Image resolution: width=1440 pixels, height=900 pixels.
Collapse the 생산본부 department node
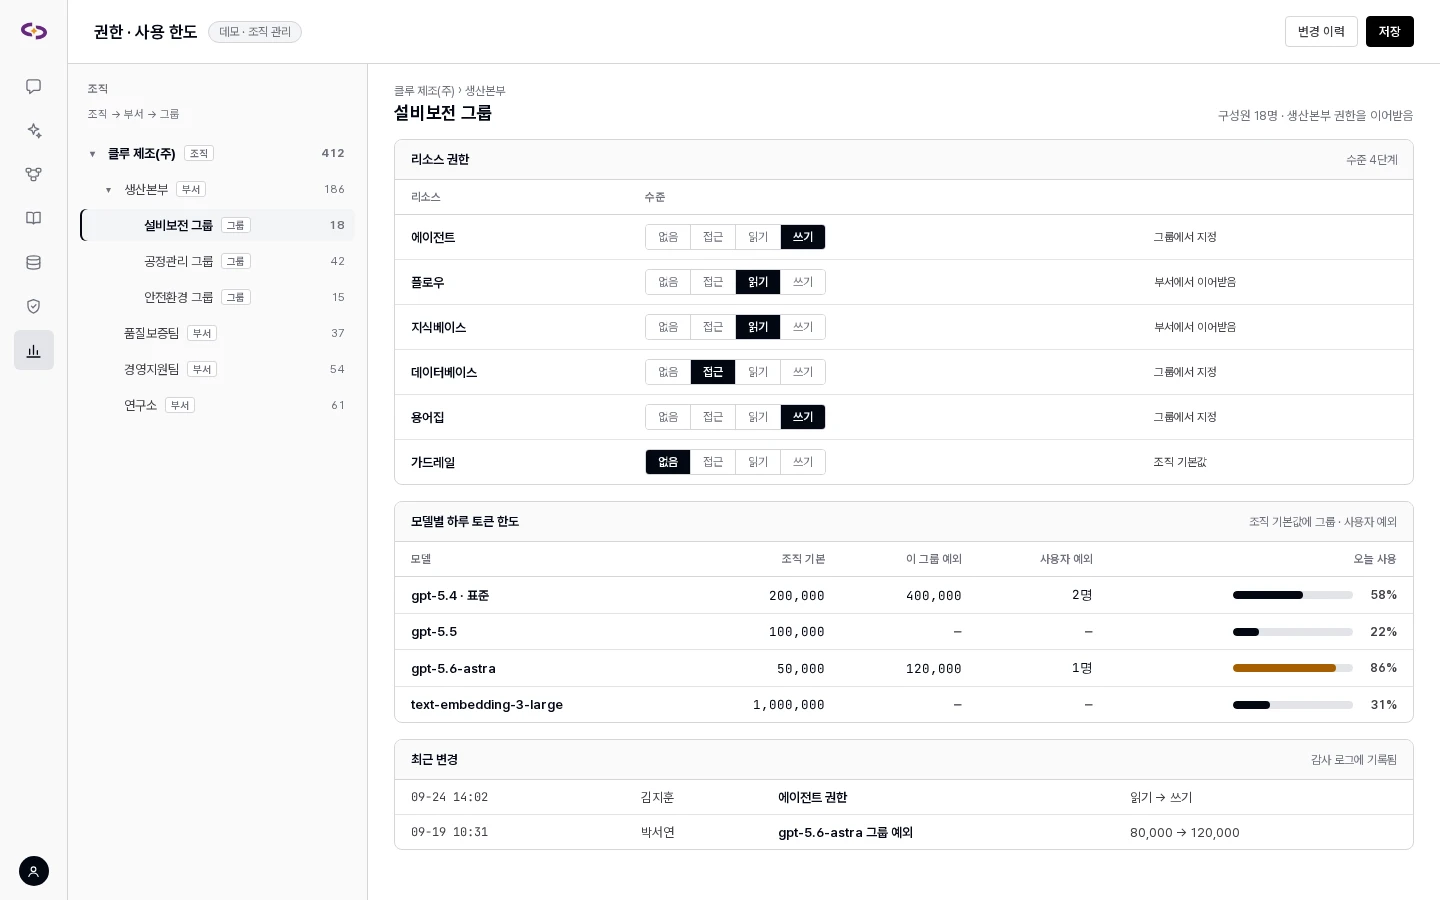pyautogui.click(x=108, y=190)
